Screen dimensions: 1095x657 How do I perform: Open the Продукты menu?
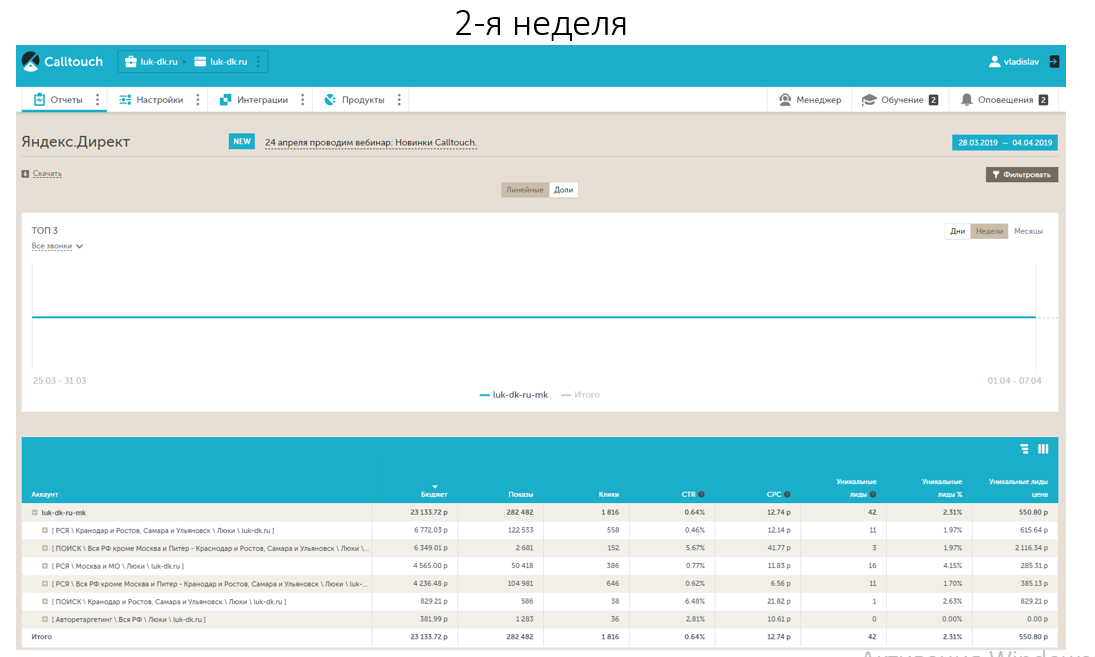(354, 100)
